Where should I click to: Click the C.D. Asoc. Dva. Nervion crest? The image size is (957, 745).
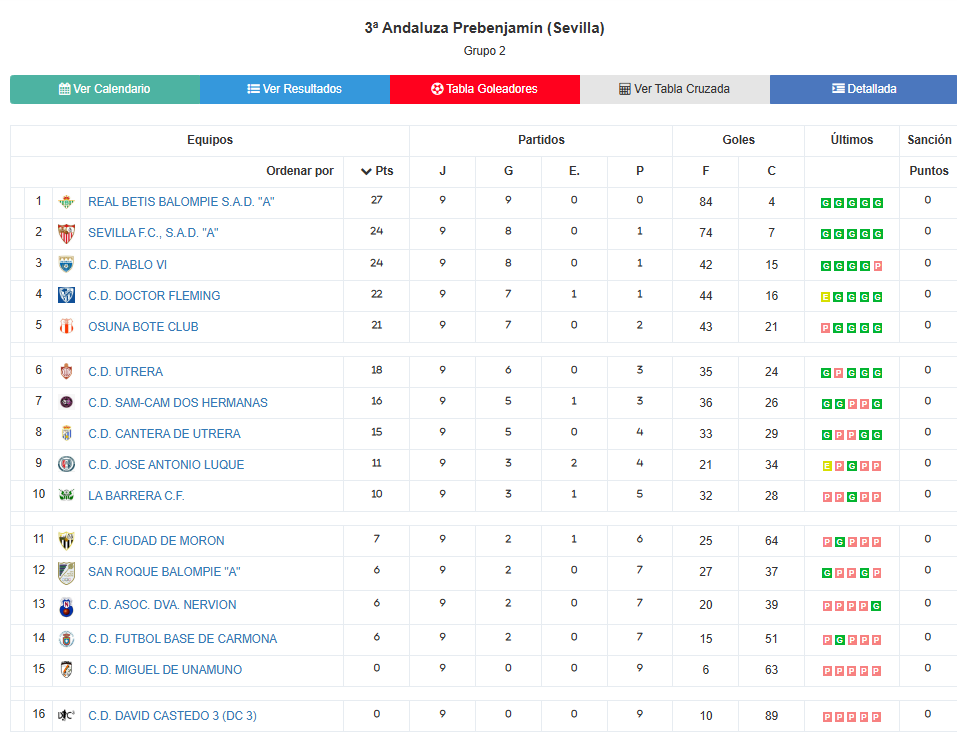(67, 606)
